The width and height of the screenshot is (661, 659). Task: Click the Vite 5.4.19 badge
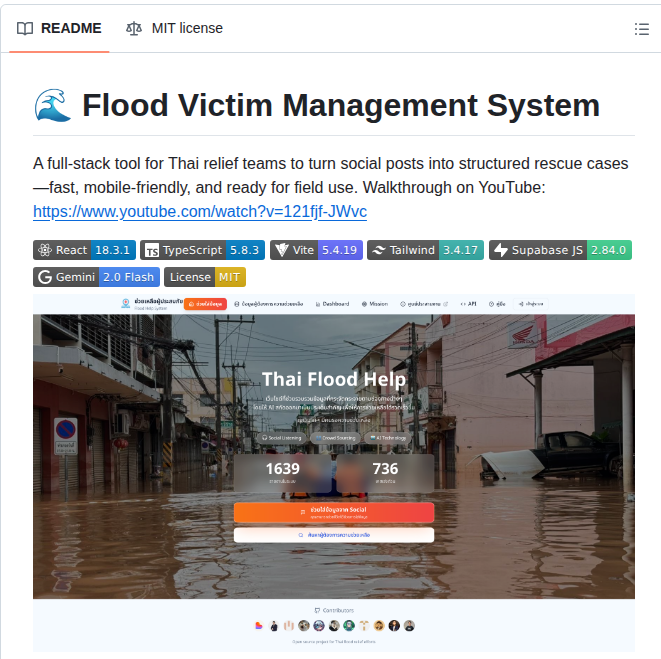coord(316,250)
